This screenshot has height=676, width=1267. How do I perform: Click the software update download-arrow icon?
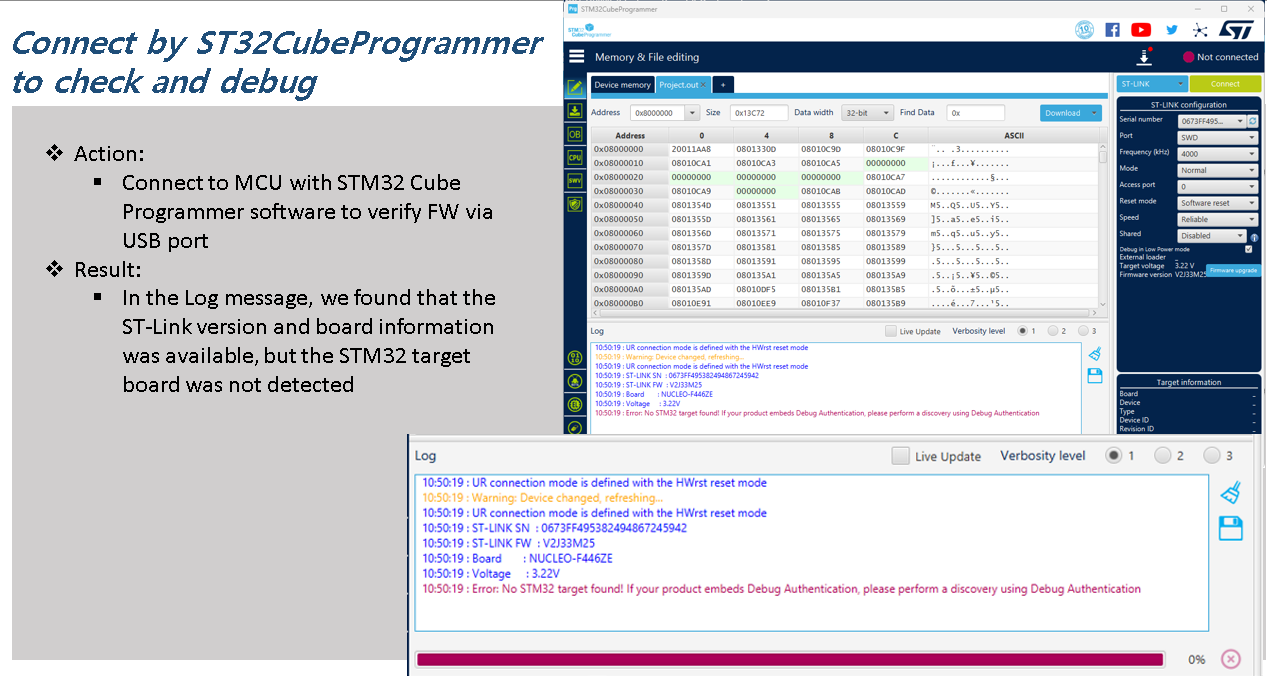pyautogui.click(x=1145, y=57)
